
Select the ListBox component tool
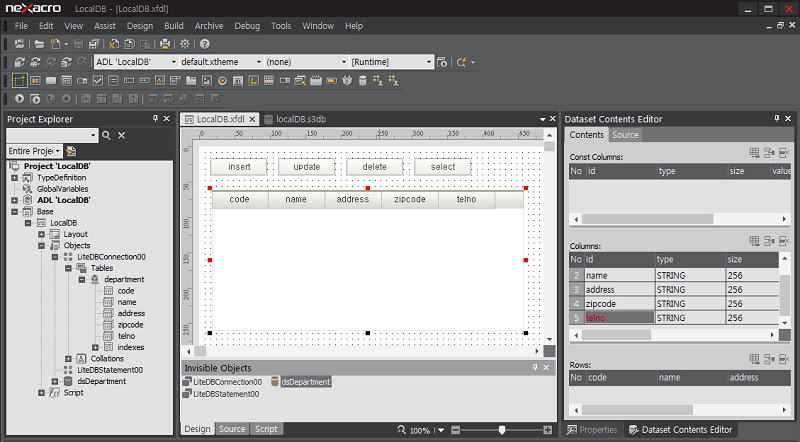(113, 81)
